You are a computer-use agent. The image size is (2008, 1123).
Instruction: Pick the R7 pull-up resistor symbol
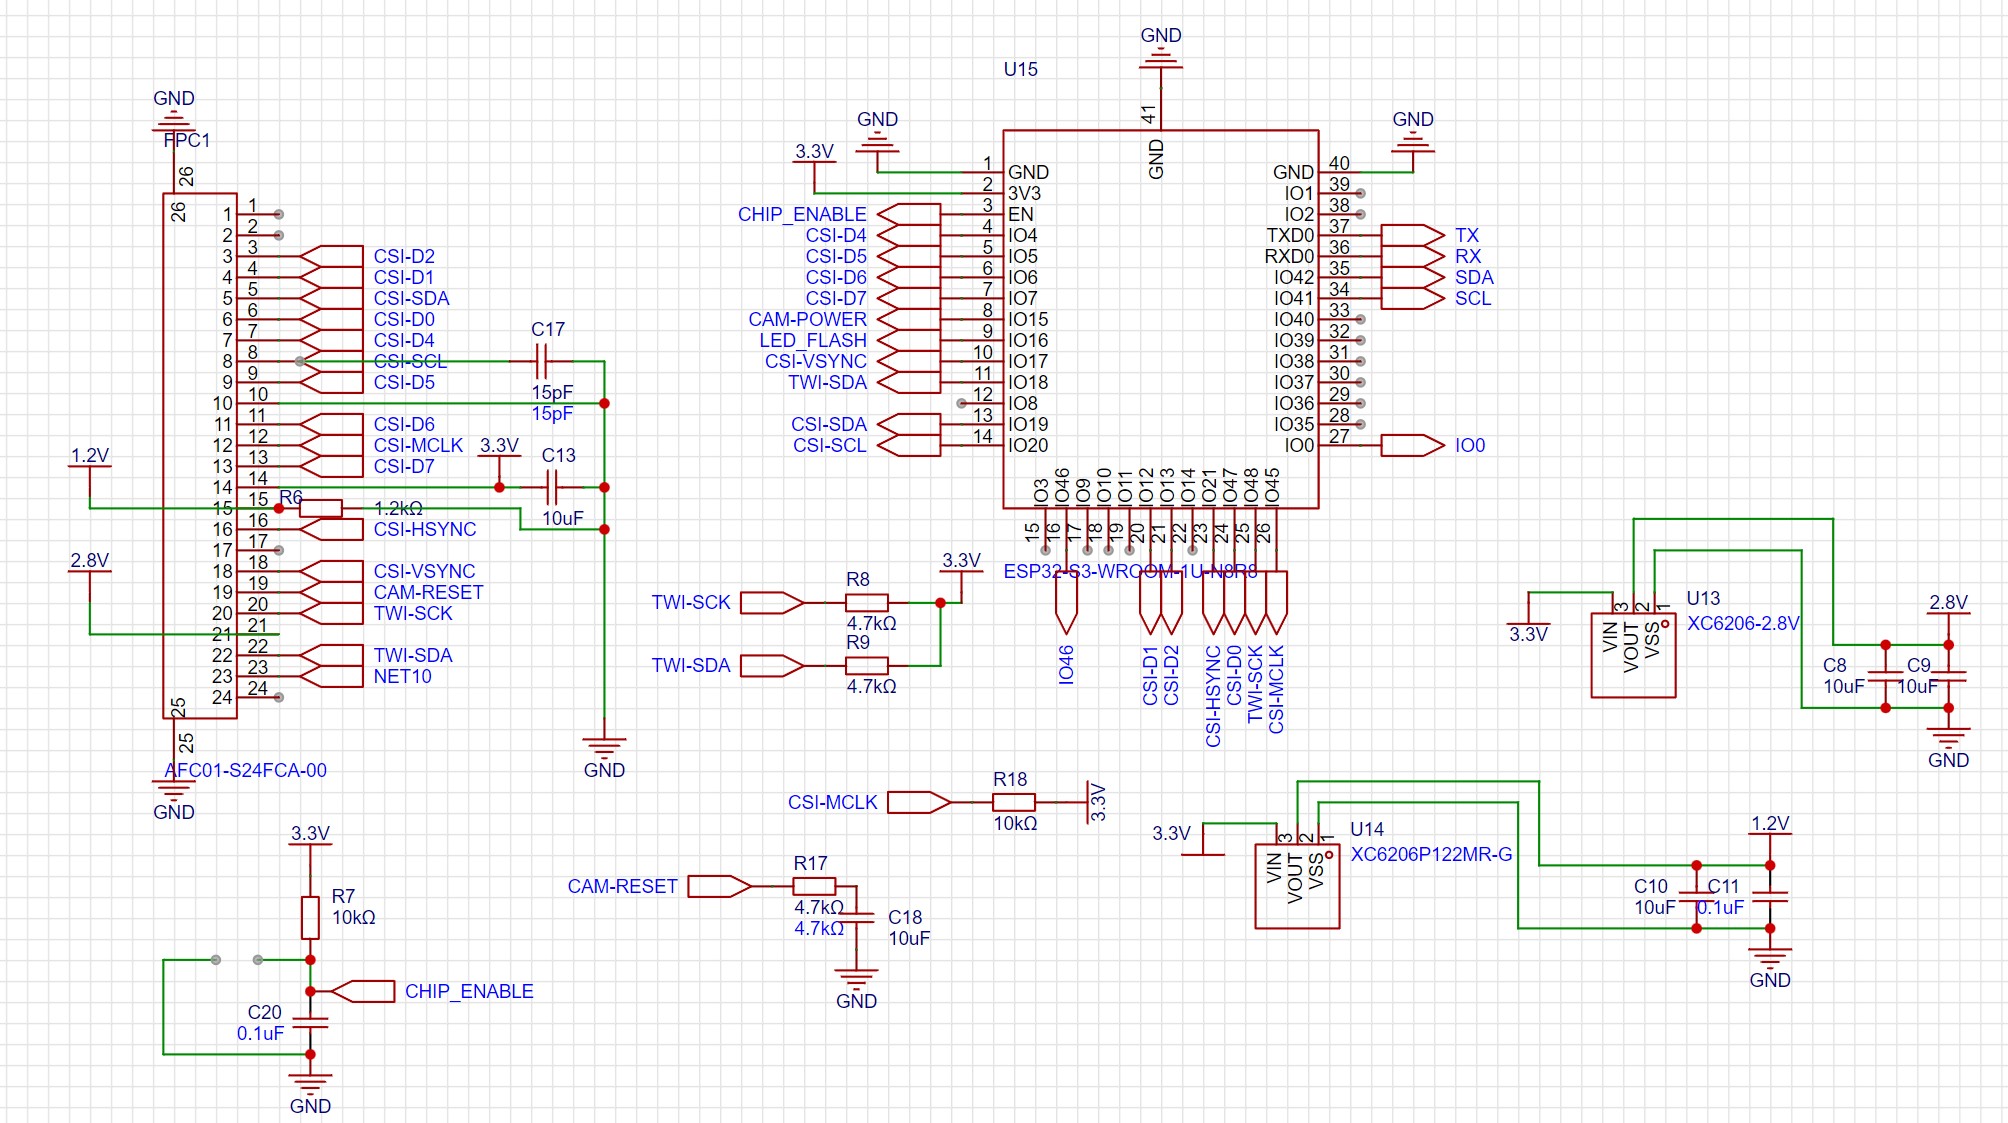pyautogui.click(x=310, y=917)
